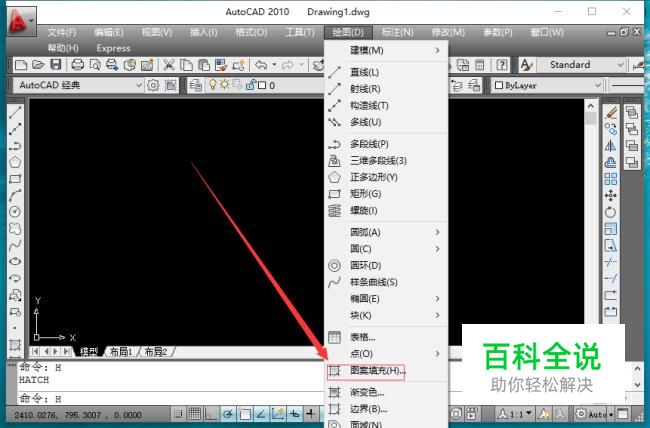Click the Erase tool in Modify toolbar
The width and height of the screenshot is (650, 428).
611,112
